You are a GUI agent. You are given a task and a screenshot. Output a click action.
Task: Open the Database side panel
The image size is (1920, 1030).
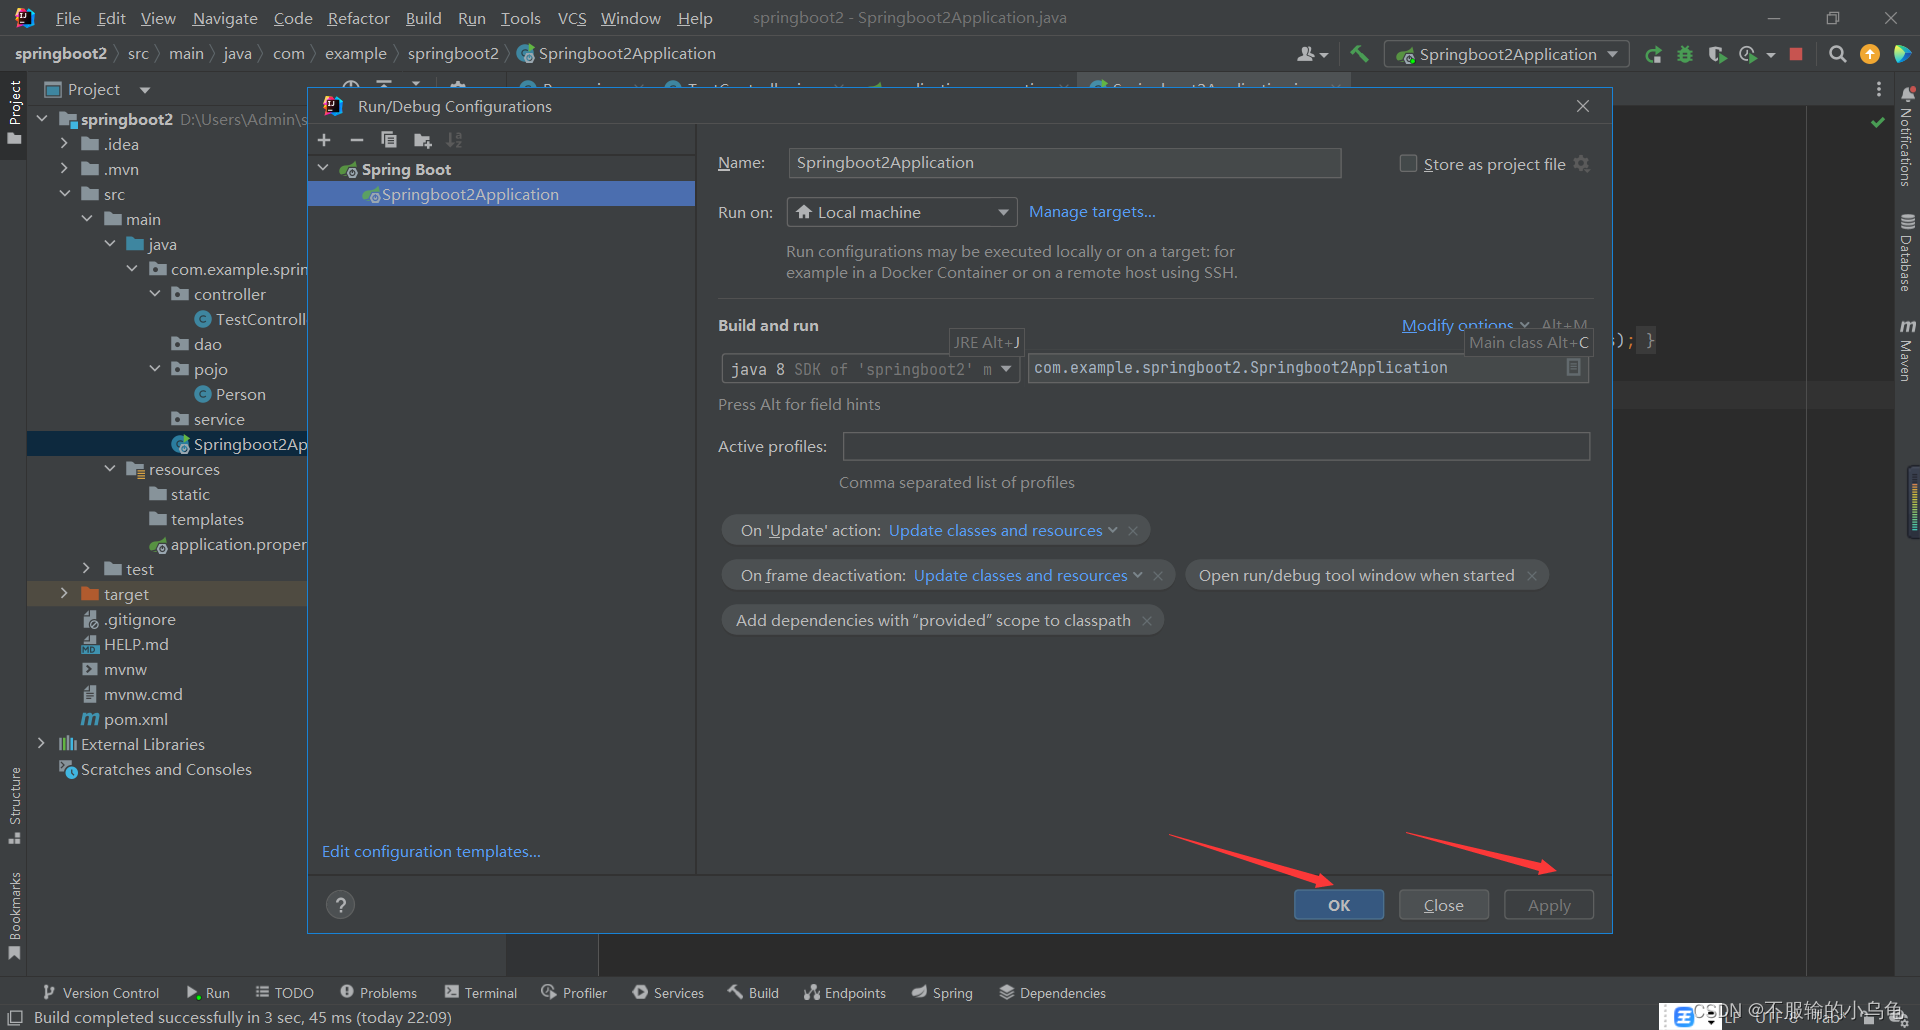[1907, 253]
